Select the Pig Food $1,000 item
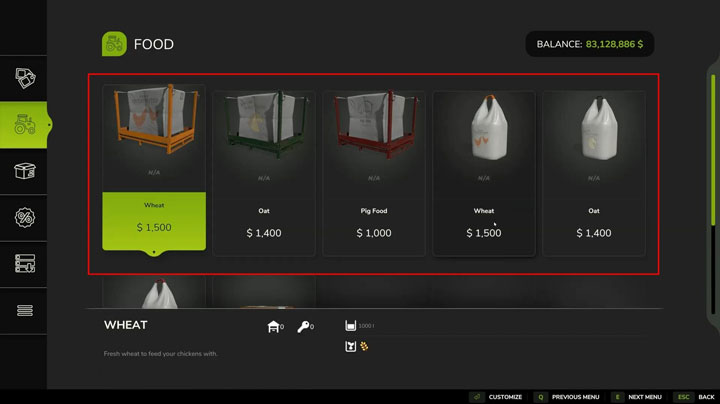Screen dimensions: 720x404 (374, 173)
